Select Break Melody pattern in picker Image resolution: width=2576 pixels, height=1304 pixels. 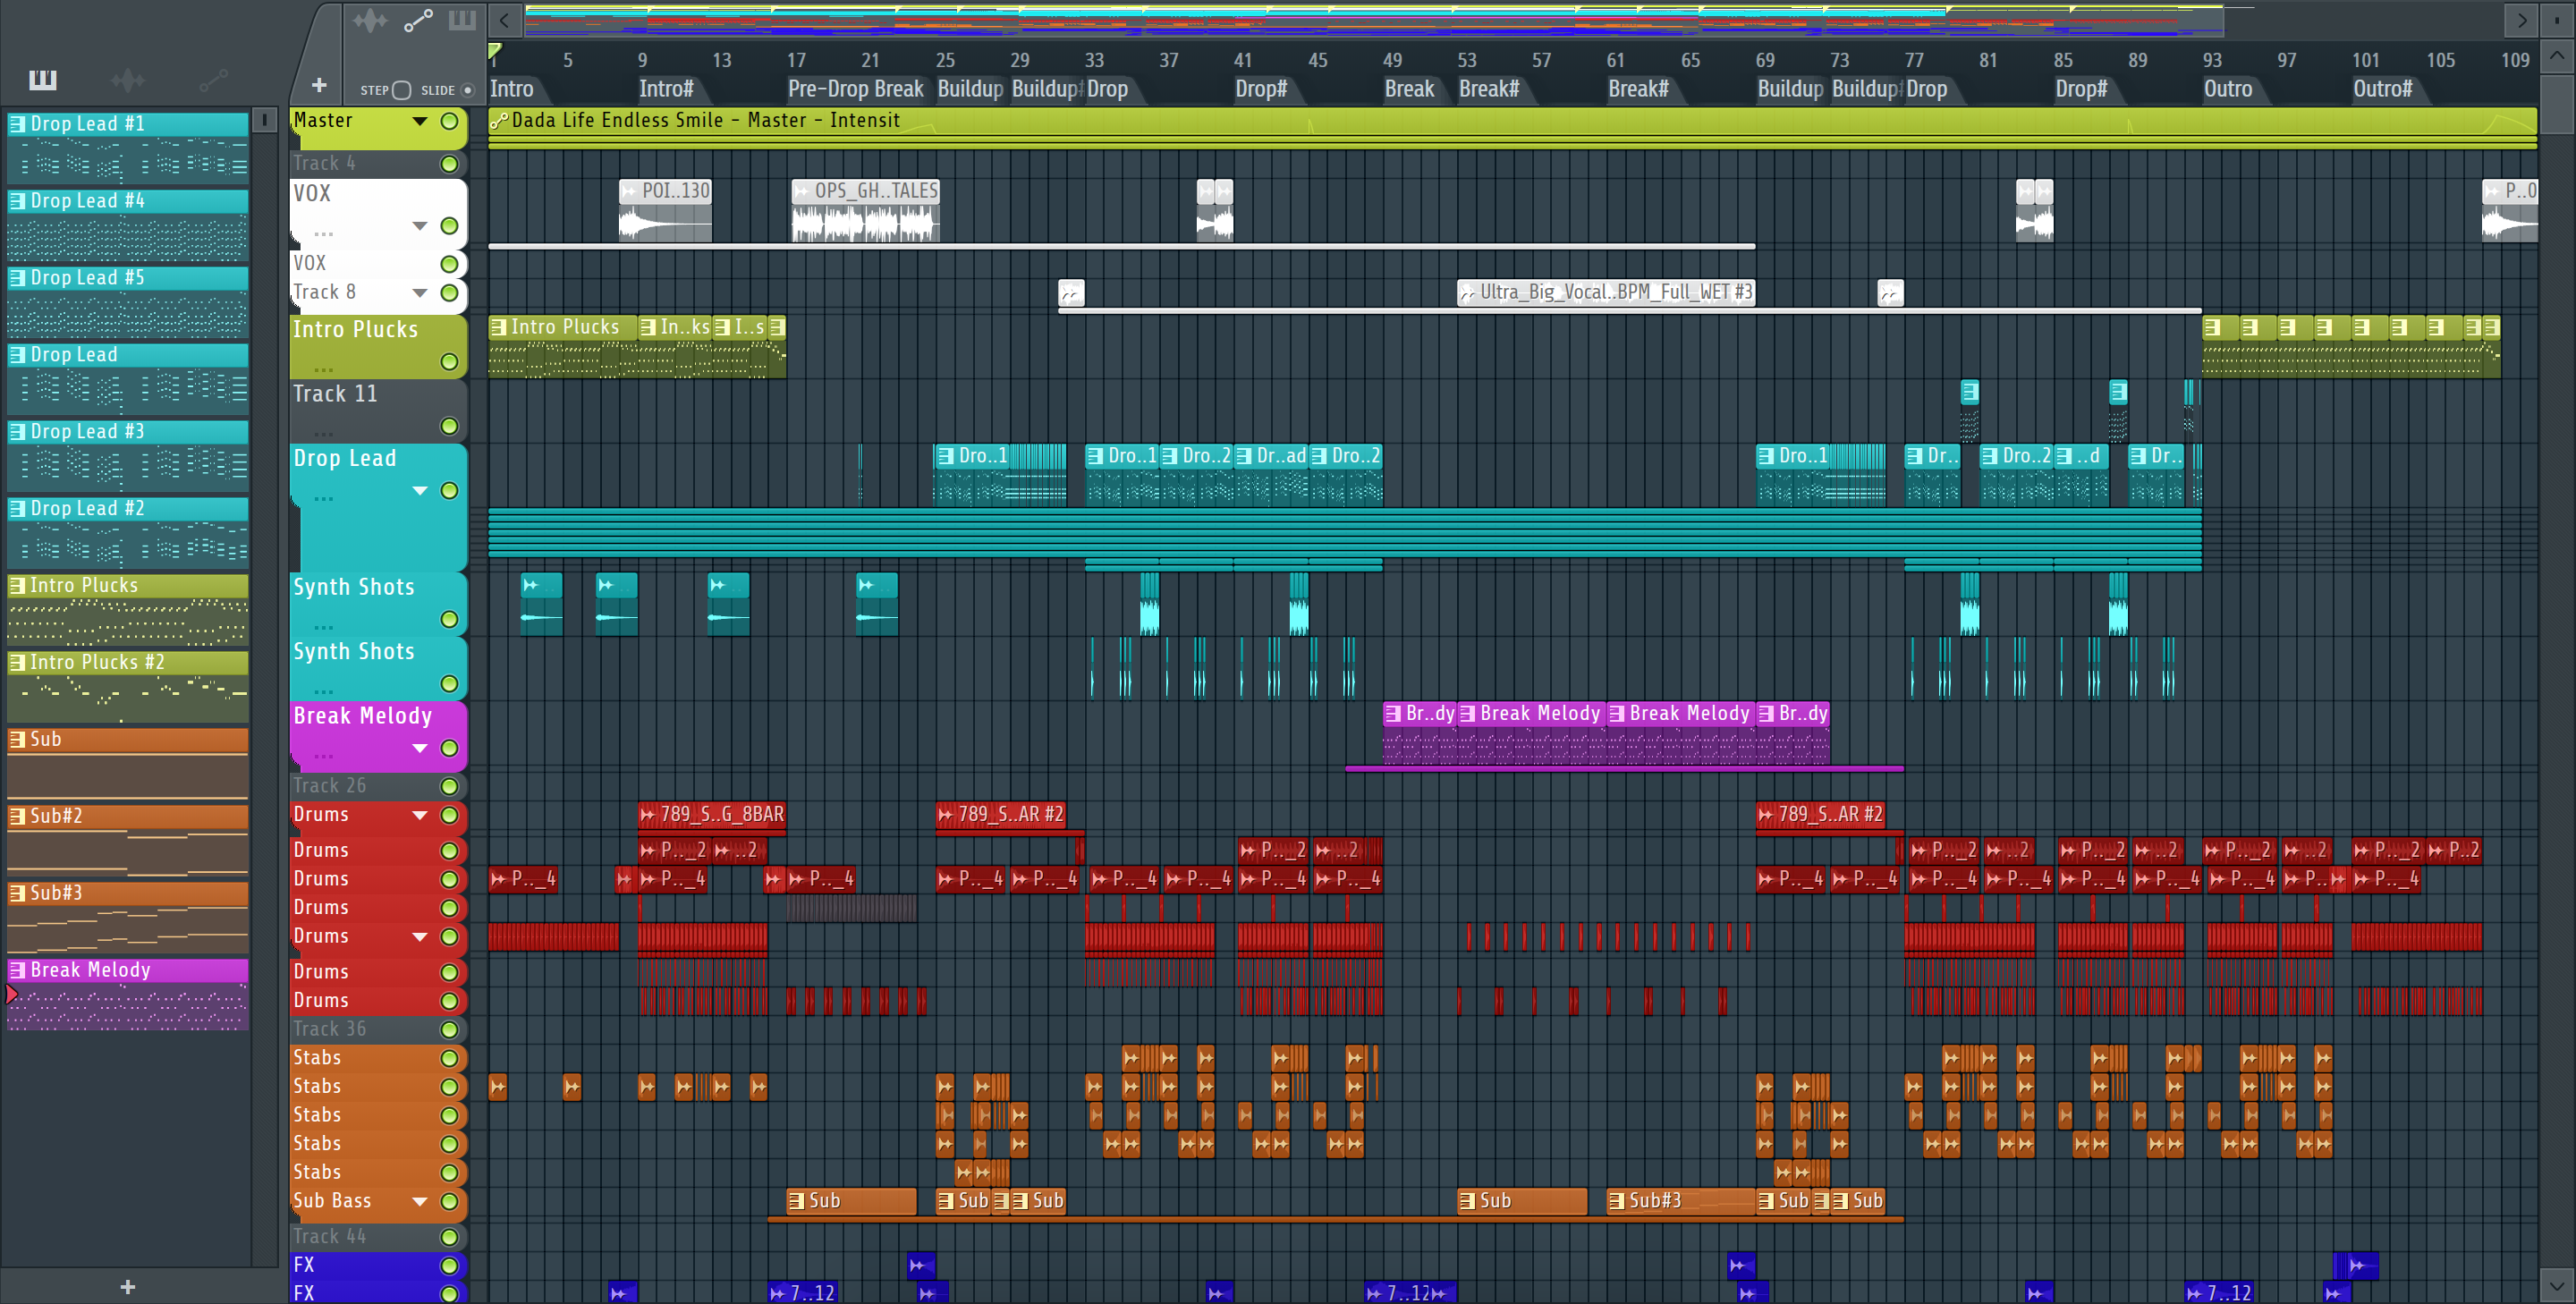tap(128, 994)
